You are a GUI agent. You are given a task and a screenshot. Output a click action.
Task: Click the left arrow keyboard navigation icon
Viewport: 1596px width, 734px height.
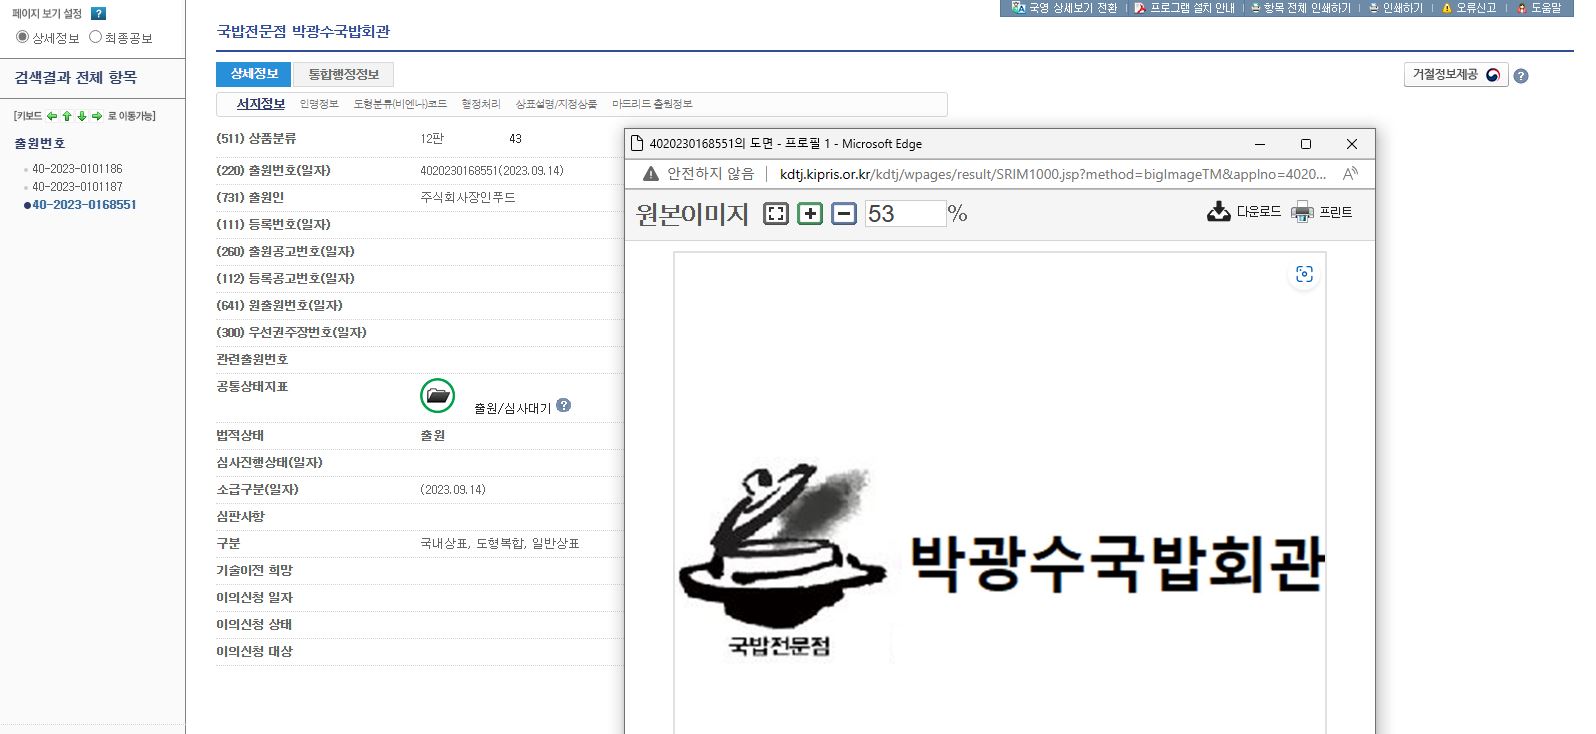[52, 116]
